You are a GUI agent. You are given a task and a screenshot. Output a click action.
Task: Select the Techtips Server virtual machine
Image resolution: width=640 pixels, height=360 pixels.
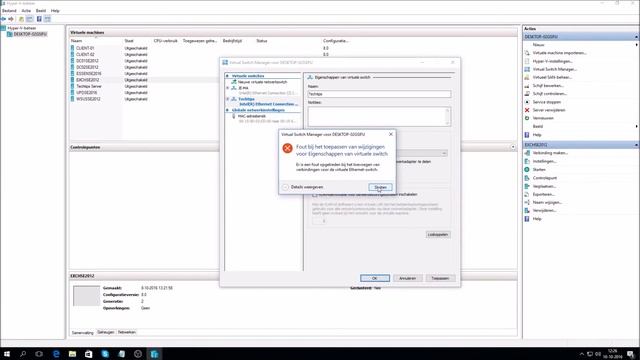tap(89, 86)
